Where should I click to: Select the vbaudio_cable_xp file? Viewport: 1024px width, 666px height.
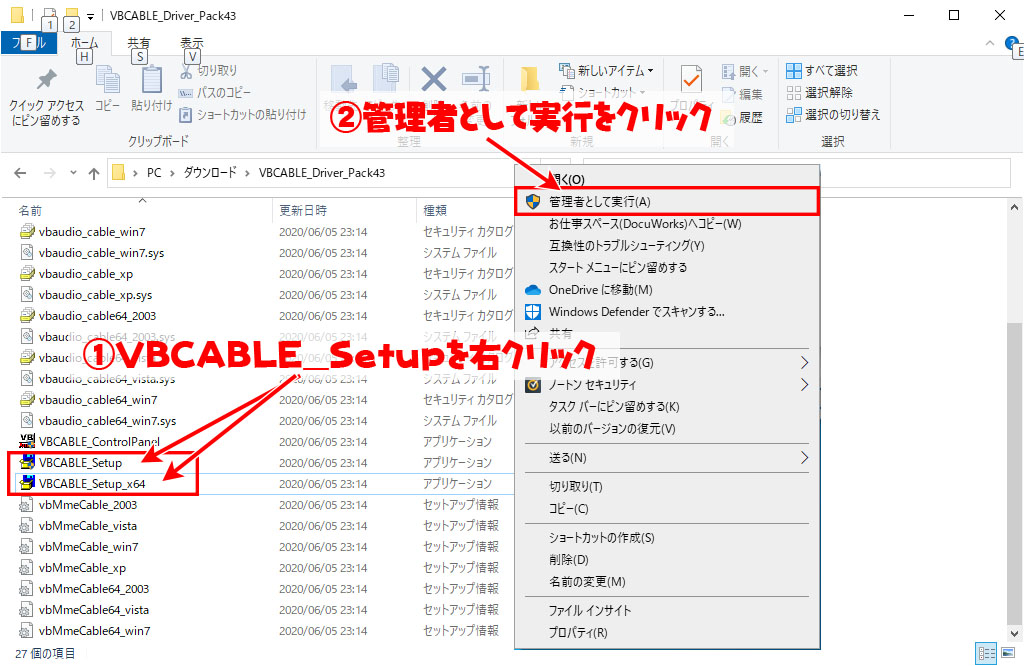click(x=86, y=274)
